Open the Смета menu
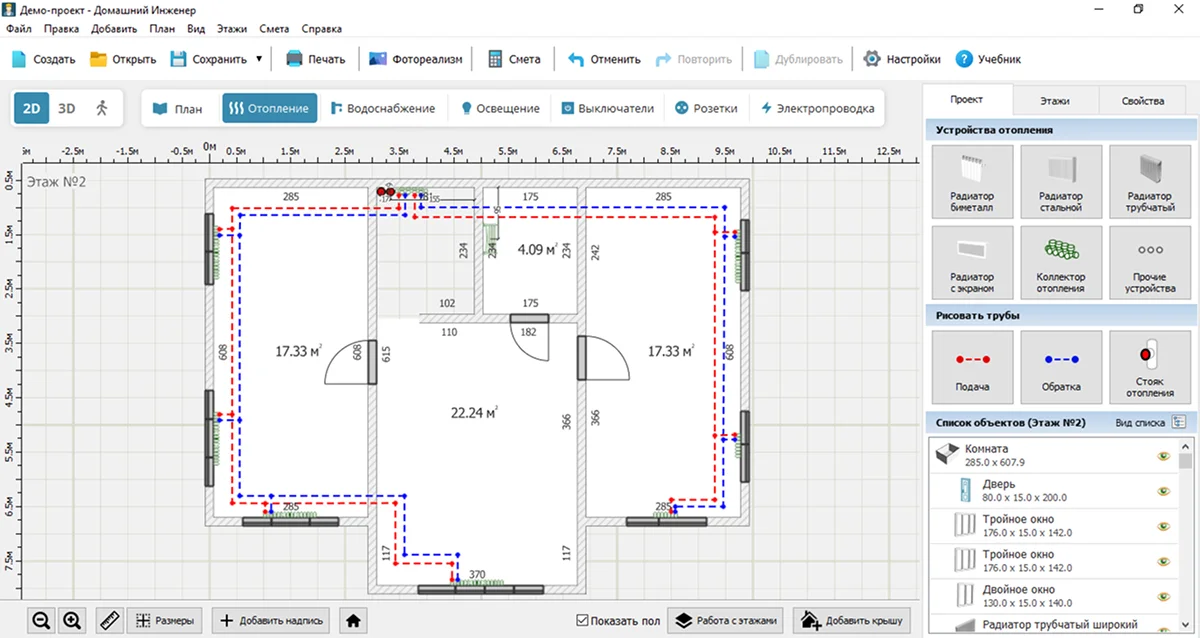 coord(274,29)
